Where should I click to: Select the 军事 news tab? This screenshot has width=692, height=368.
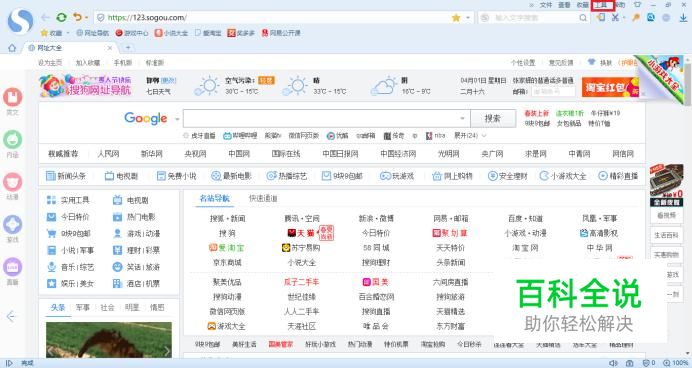tap(83, 308)
